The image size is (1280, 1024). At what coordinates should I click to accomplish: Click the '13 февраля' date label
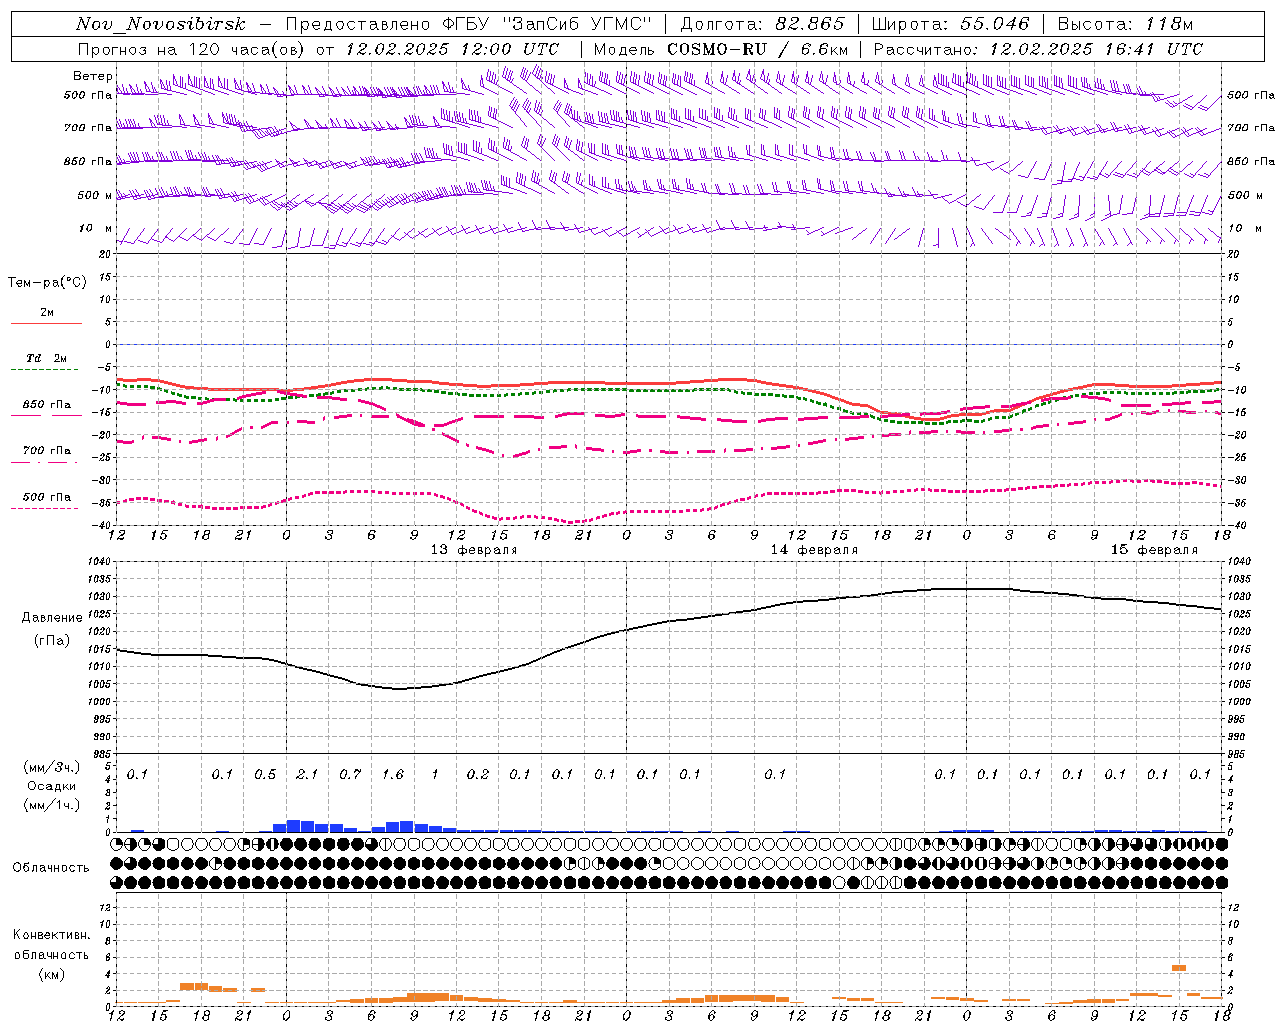coord(474,550)
